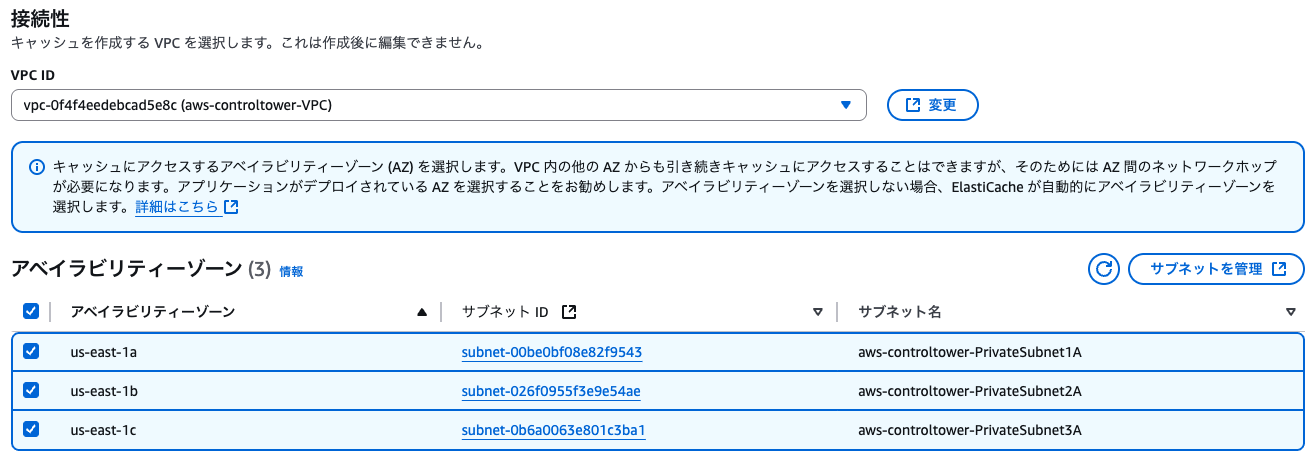Uncheck the us-east-1c row checkbox
This screenshot has height=467, width=1314.
pyautogui.click(x=31, y=429)
